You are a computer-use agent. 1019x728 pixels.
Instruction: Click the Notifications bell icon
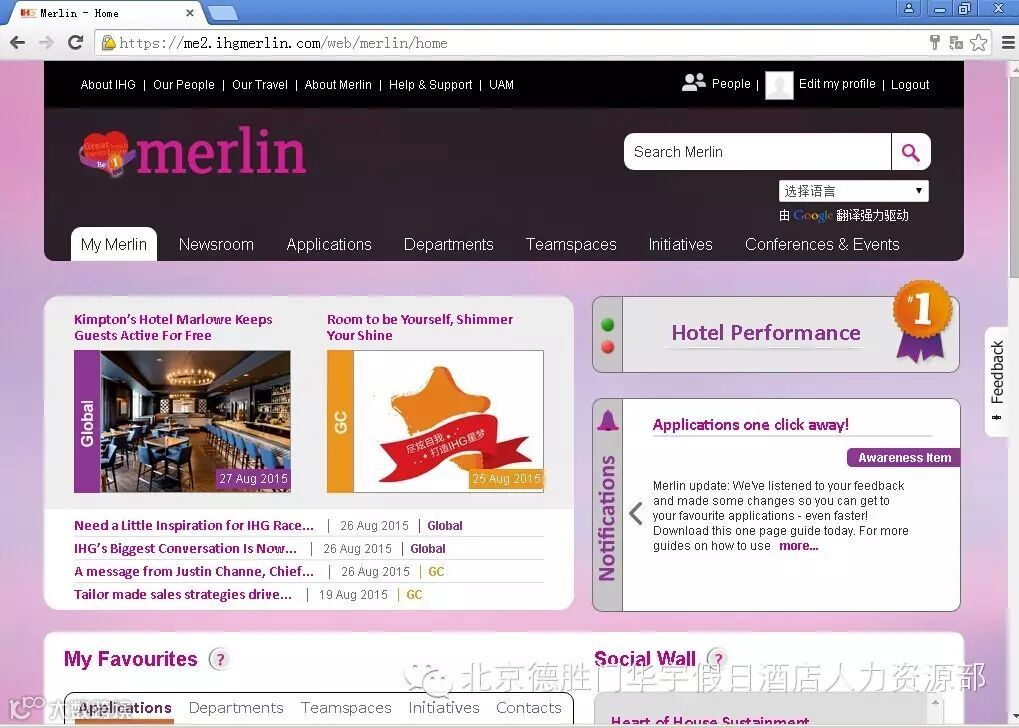pos(608,421)
